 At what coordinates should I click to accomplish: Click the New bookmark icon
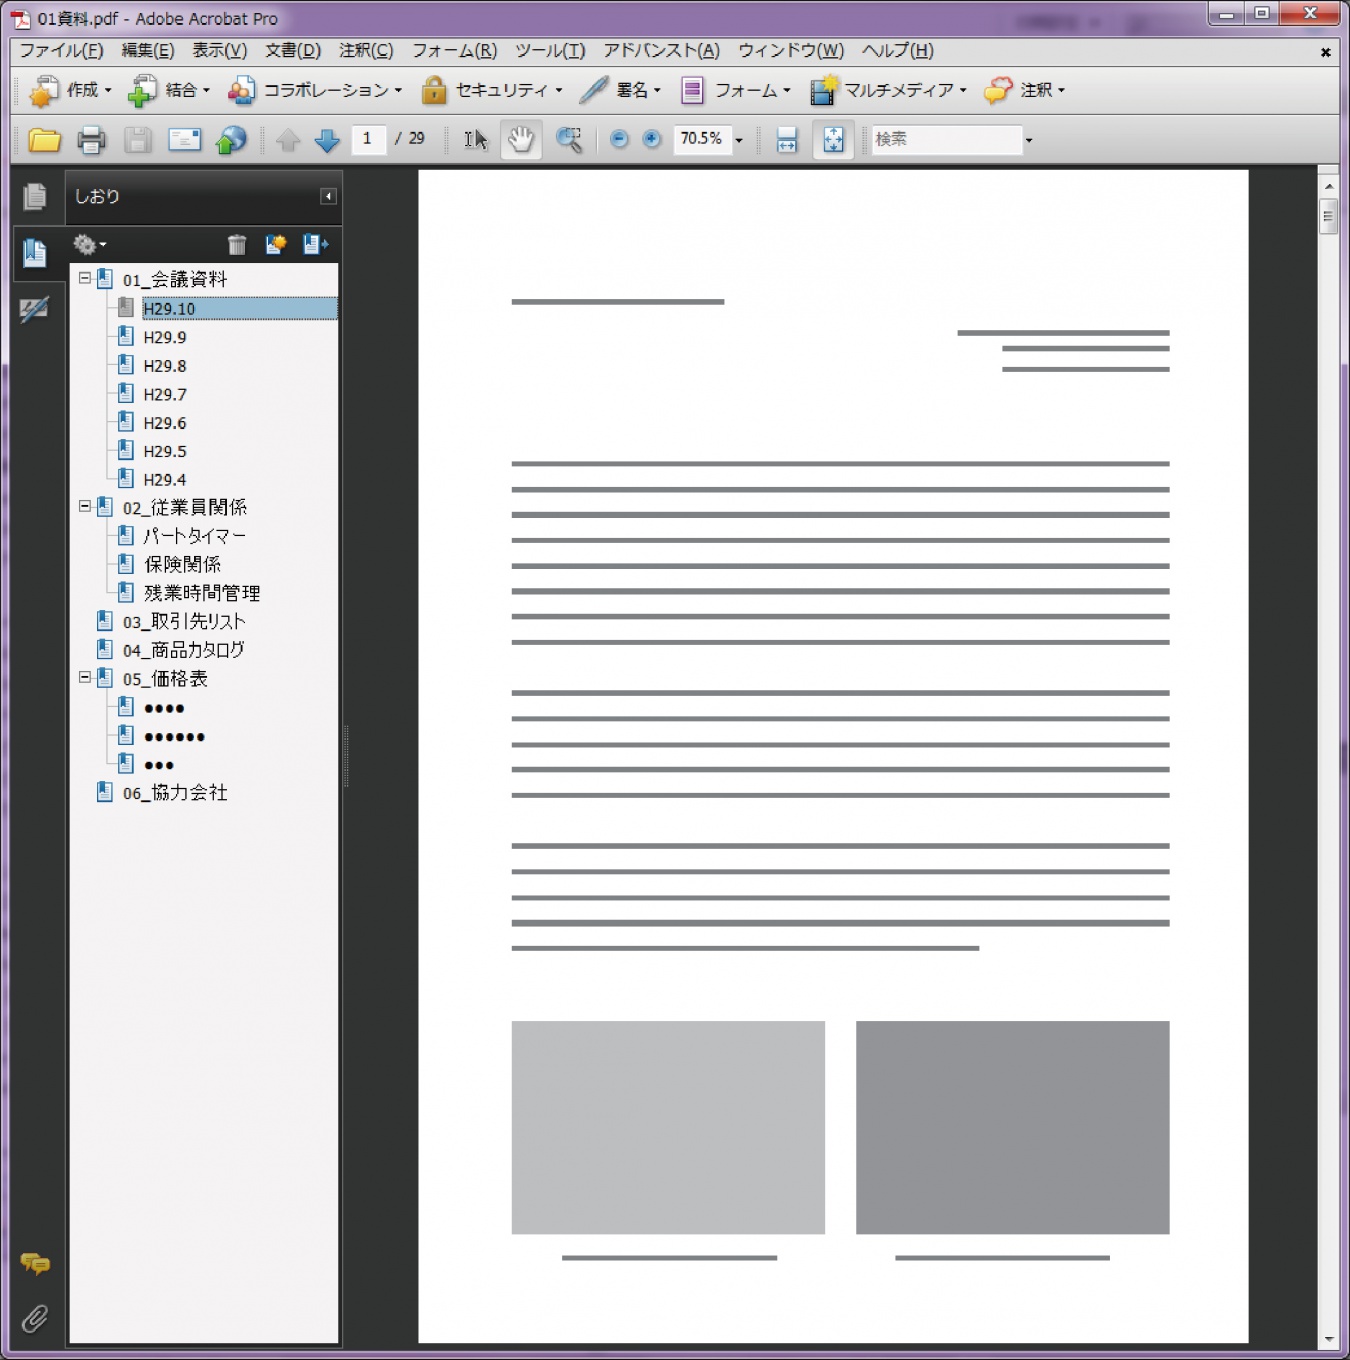(x=275, y=244)
